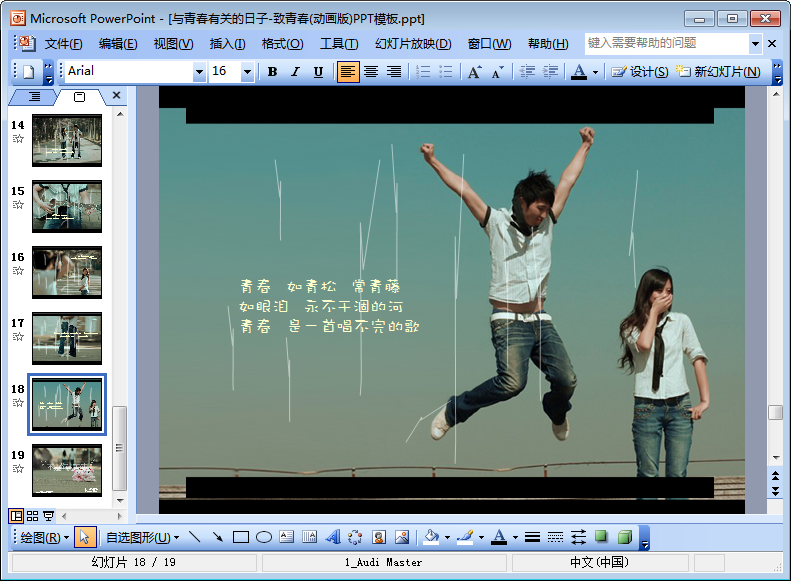
Task: Choose the Arrow drawing tool
Action: pos(217,537)
